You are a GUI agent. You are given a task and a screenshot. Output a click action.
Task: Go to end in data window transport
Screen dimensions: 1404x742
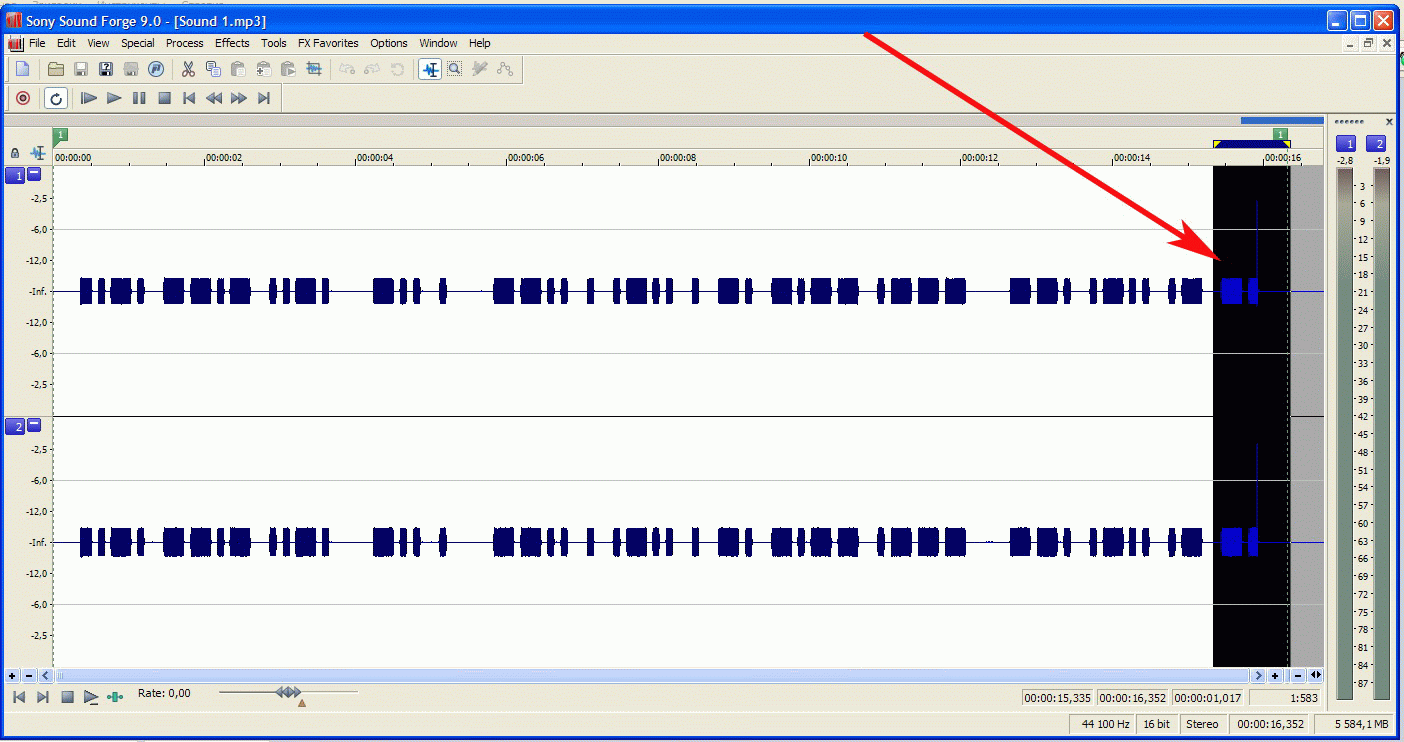click(43, 696)
